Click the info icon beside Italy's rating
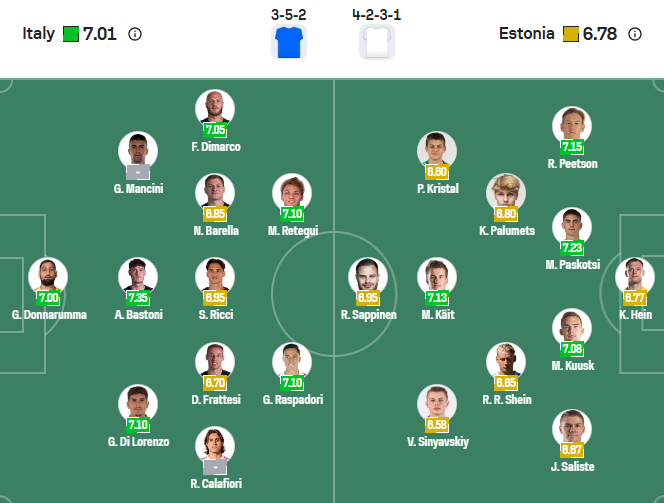 [x=135, y=34]
